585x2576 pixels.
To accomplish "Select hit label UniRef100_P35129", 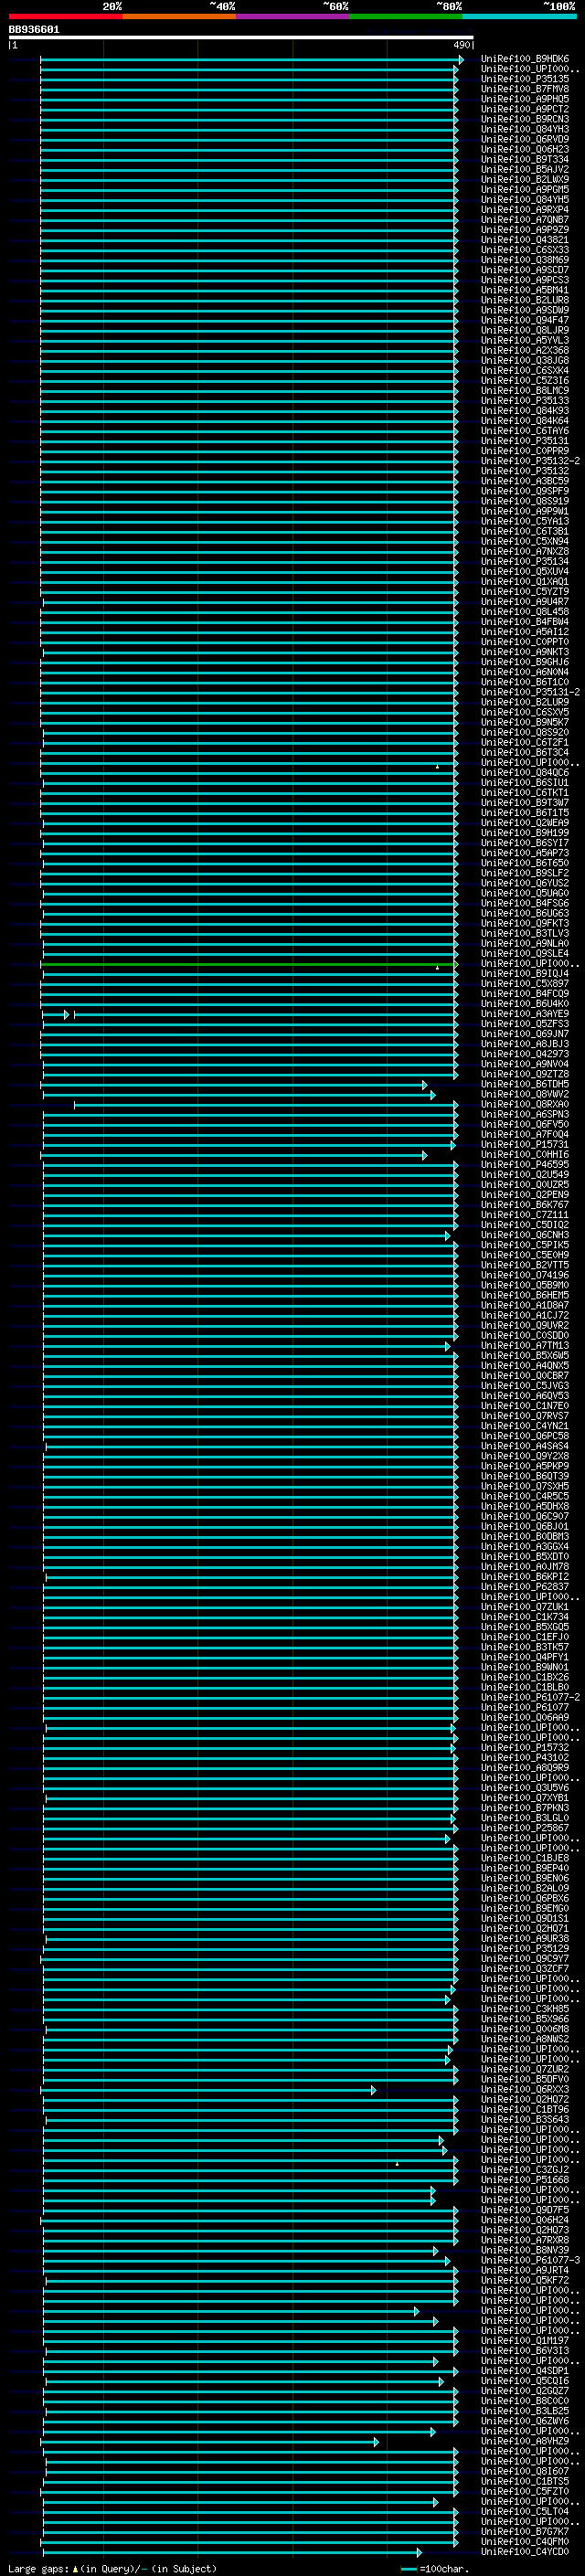I will (525, 1949).
